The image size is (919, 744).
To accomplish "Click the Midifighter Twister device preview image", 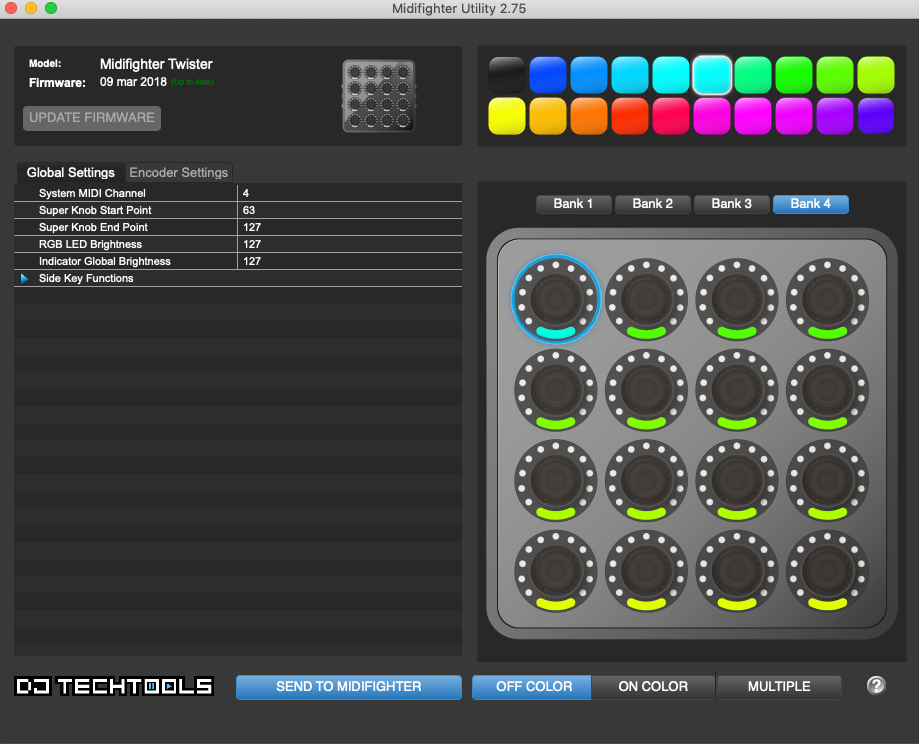I will point(377,95).
